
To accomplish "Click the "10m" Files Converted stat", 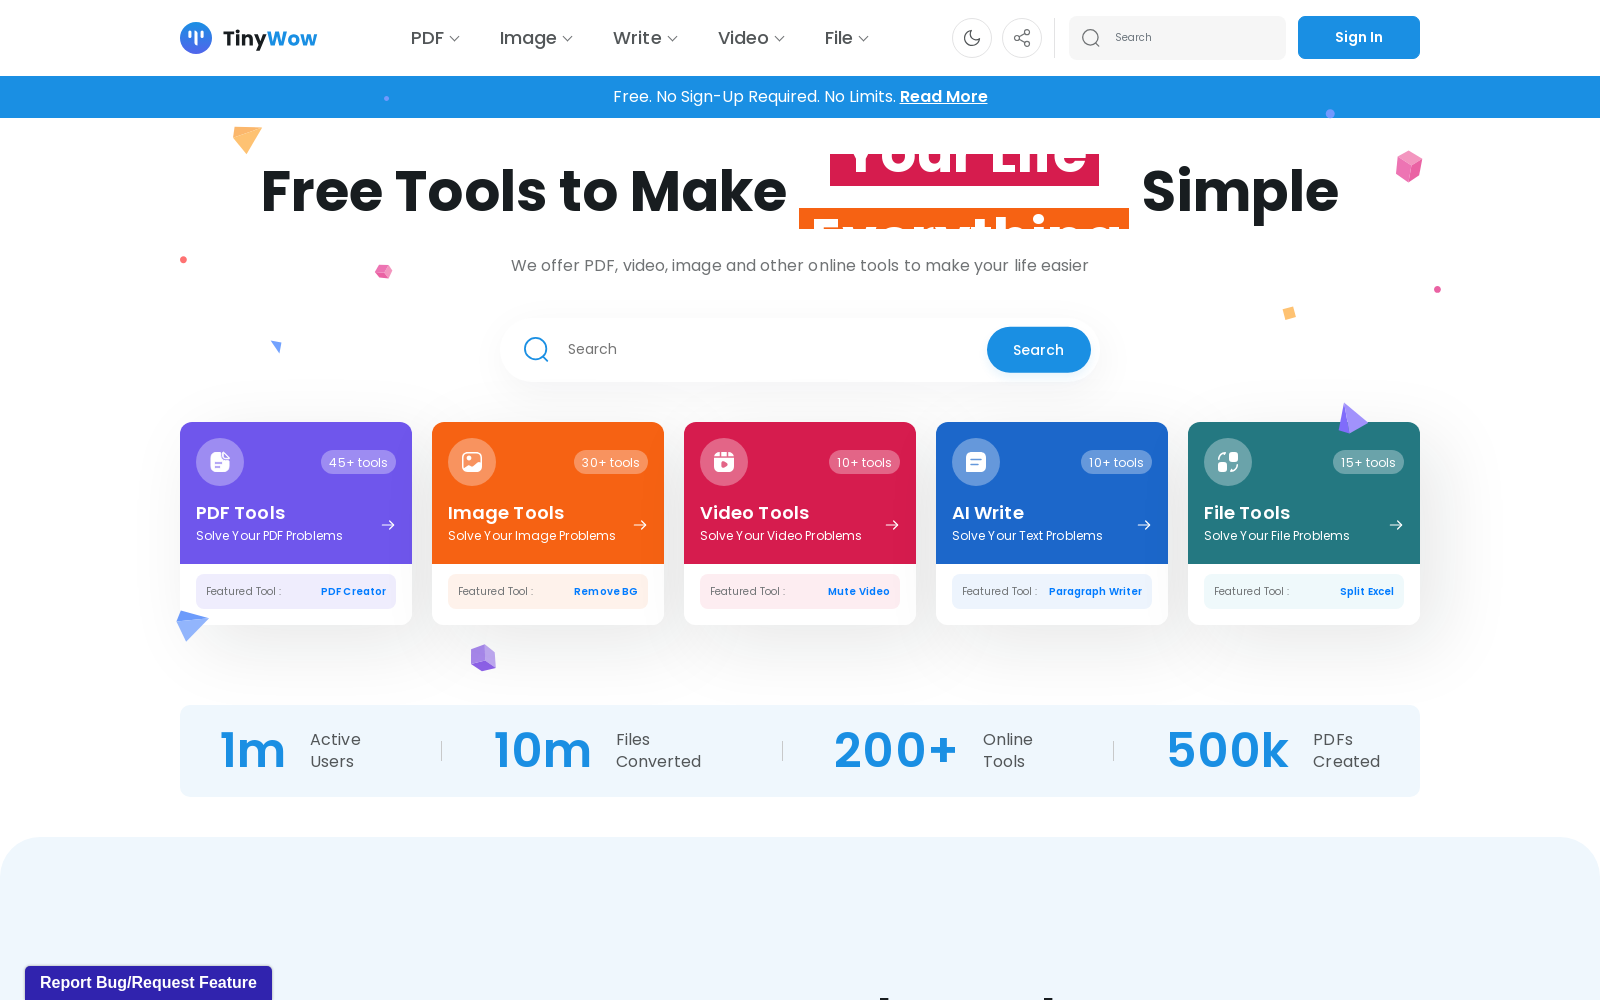I will pyautogui.click(x=543, y=751).
